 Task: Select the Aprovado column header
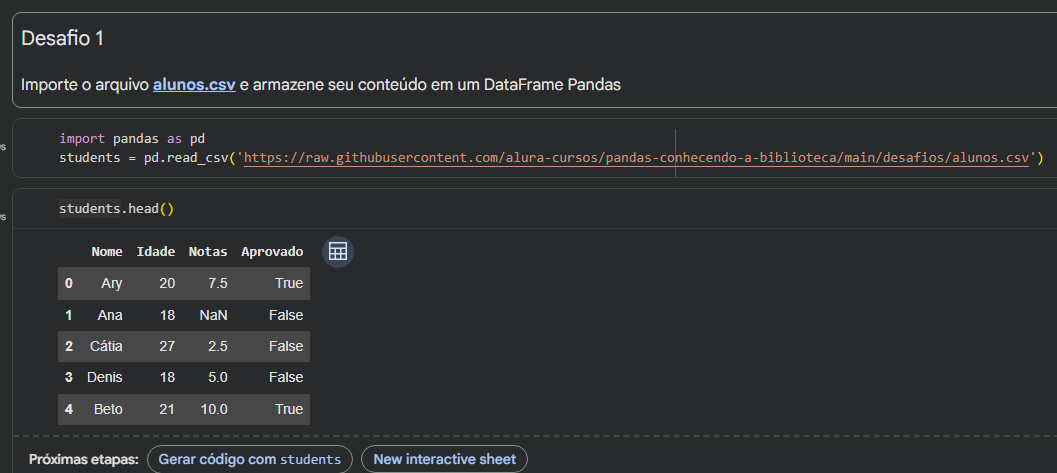pos(272,252)
